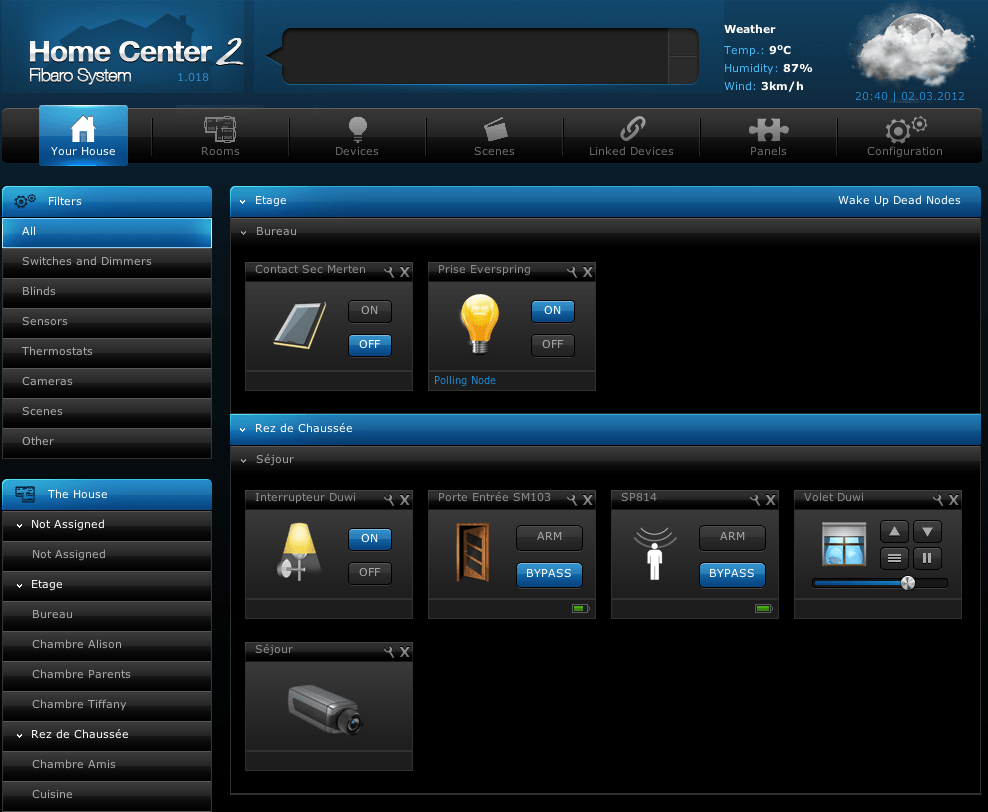Open the Your House tab

83,136
